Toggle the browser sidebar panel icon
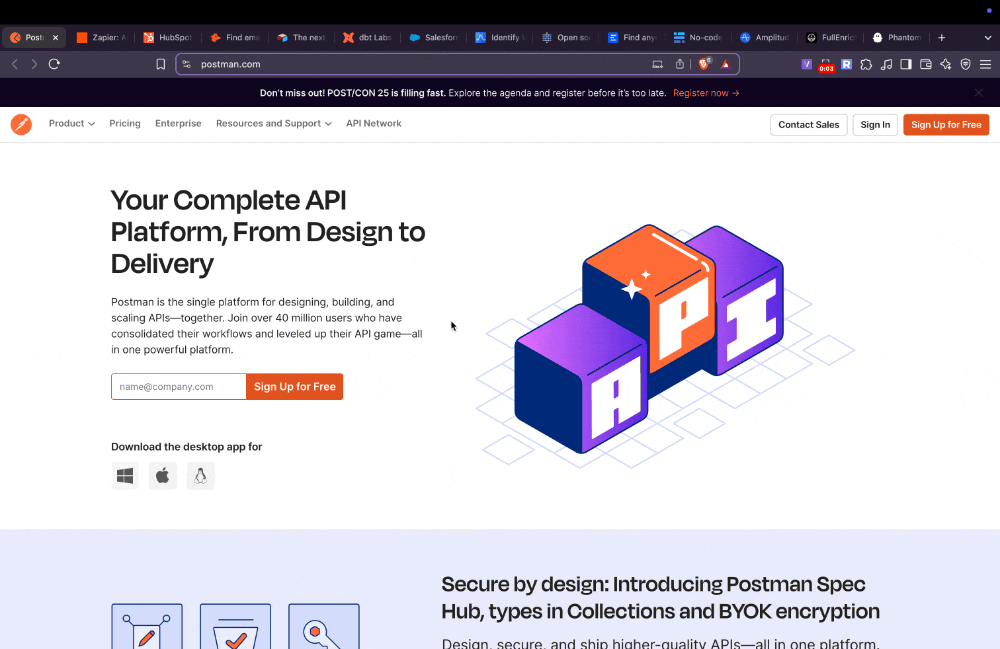Screen dimensions: 1000x649 click(906, 64)
